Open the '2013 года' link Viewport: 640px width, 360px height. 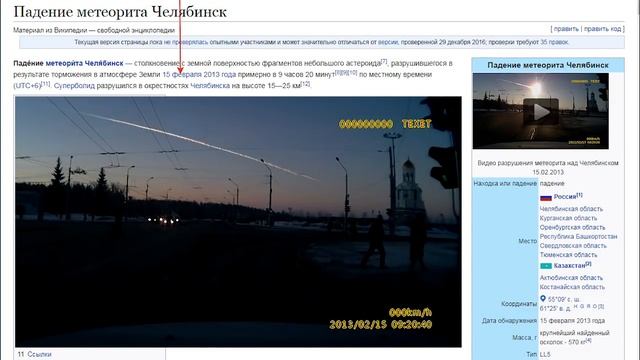coord(220,75)
